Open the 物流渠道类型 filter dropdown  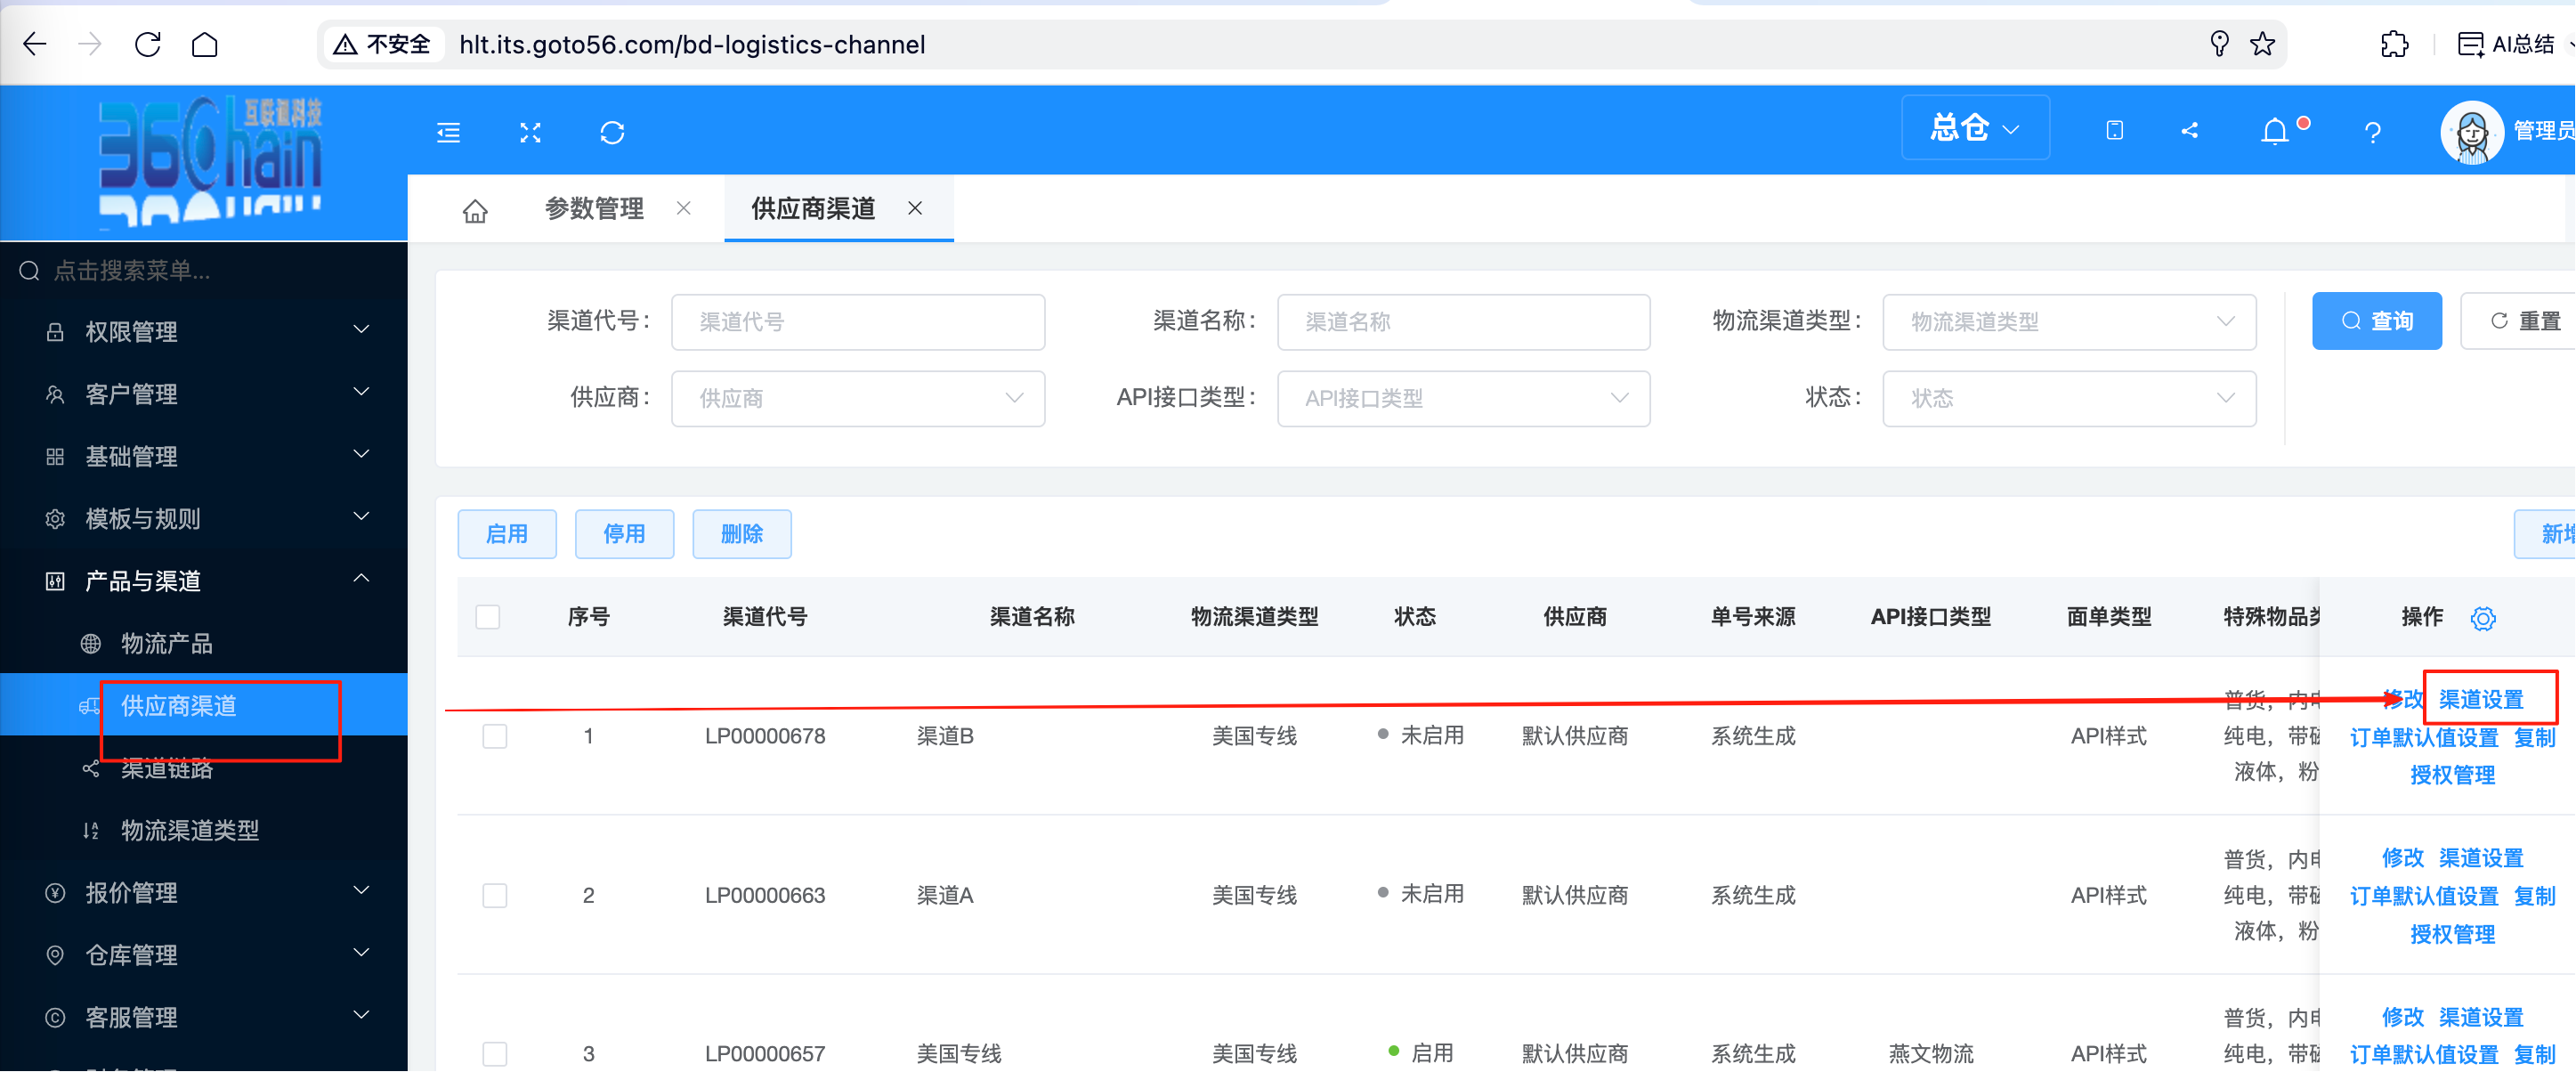(x=2069, y=322)
